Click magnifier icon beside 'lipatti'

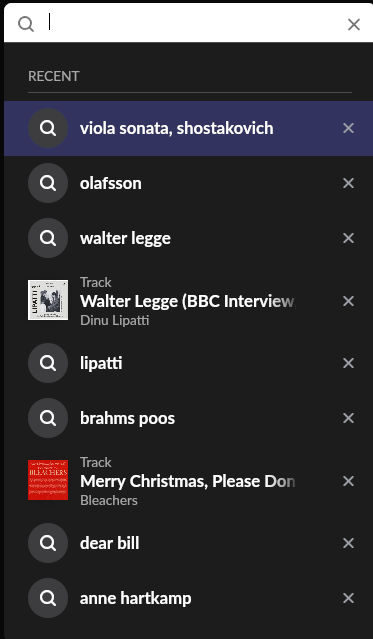coord(48,363)
